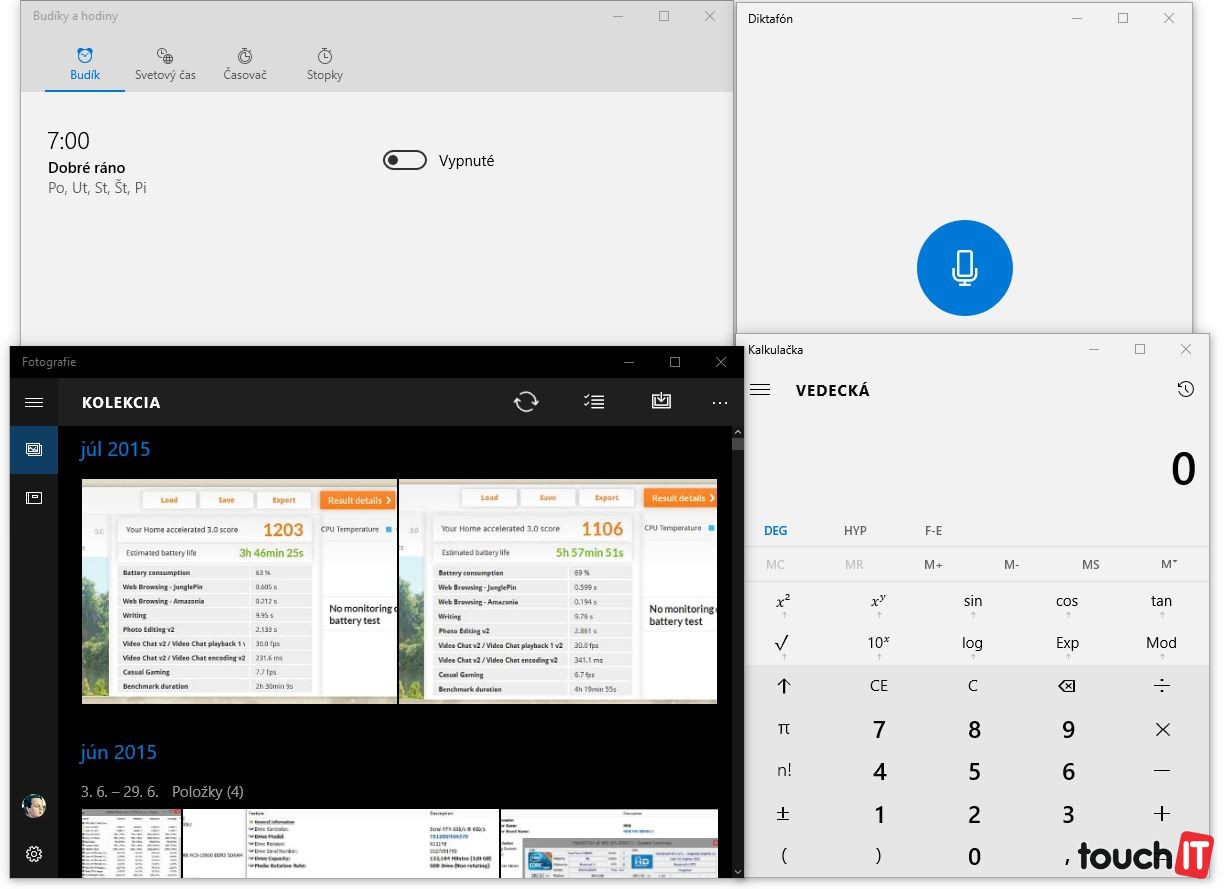This screenshot has width=1224, height=889.
Task: Toggle F-E exponential notation
Action: pyautogui.click(x=933, y=531)
